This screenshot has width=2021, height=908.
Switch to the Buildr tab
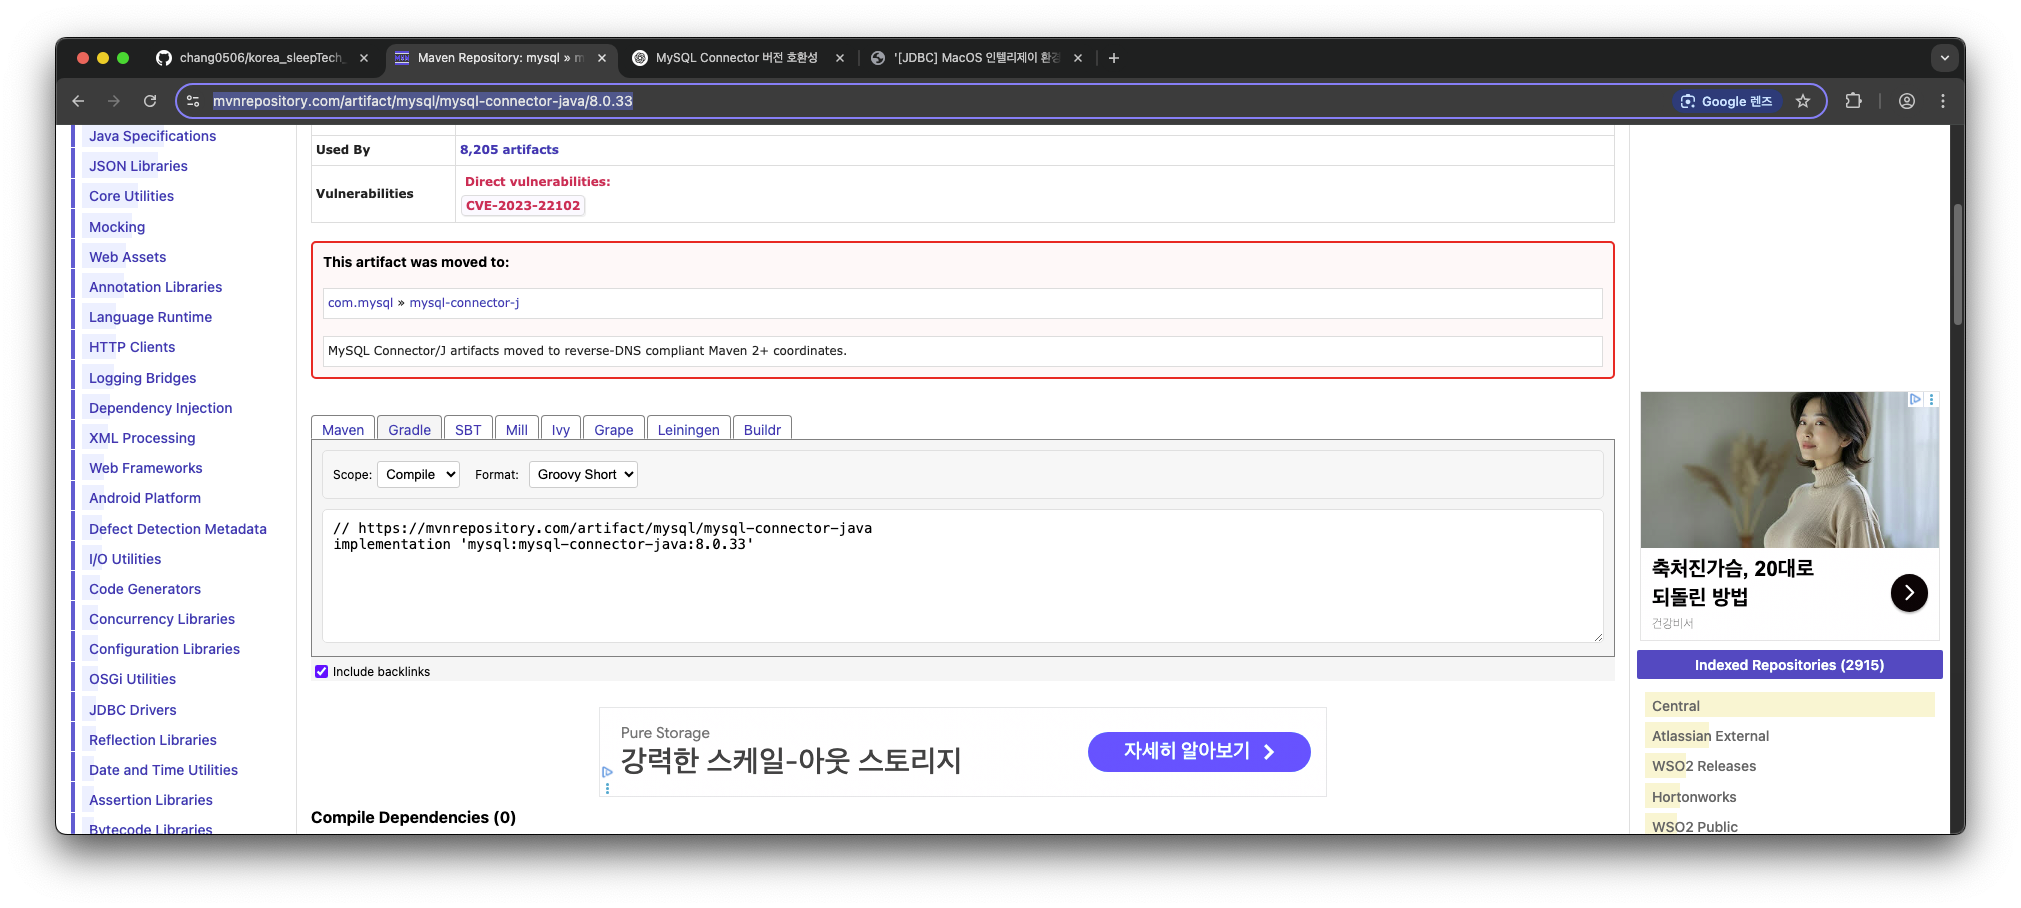(x=762, y=429)
